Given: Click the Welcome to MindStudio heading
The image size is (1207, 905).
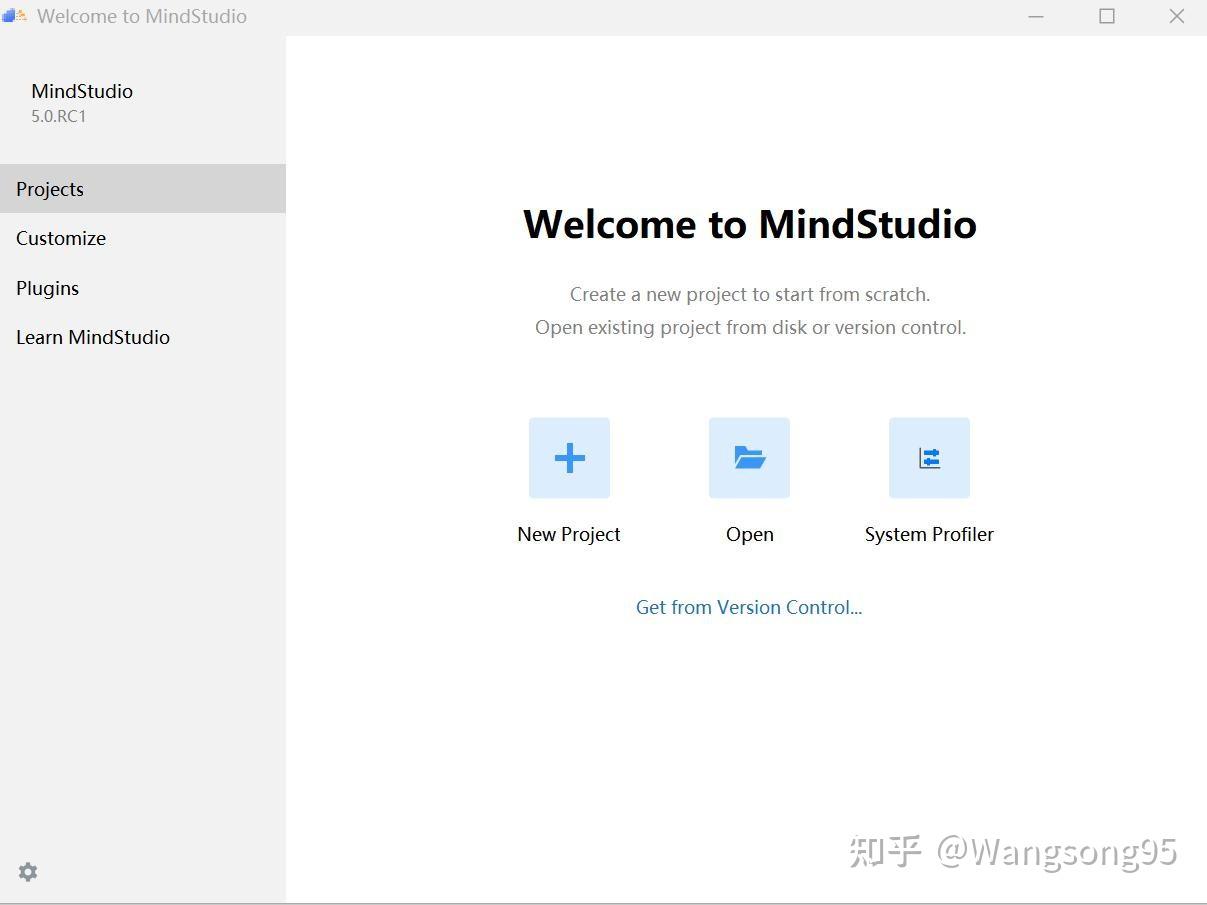Looking at the screenshot, I should 750,223.
